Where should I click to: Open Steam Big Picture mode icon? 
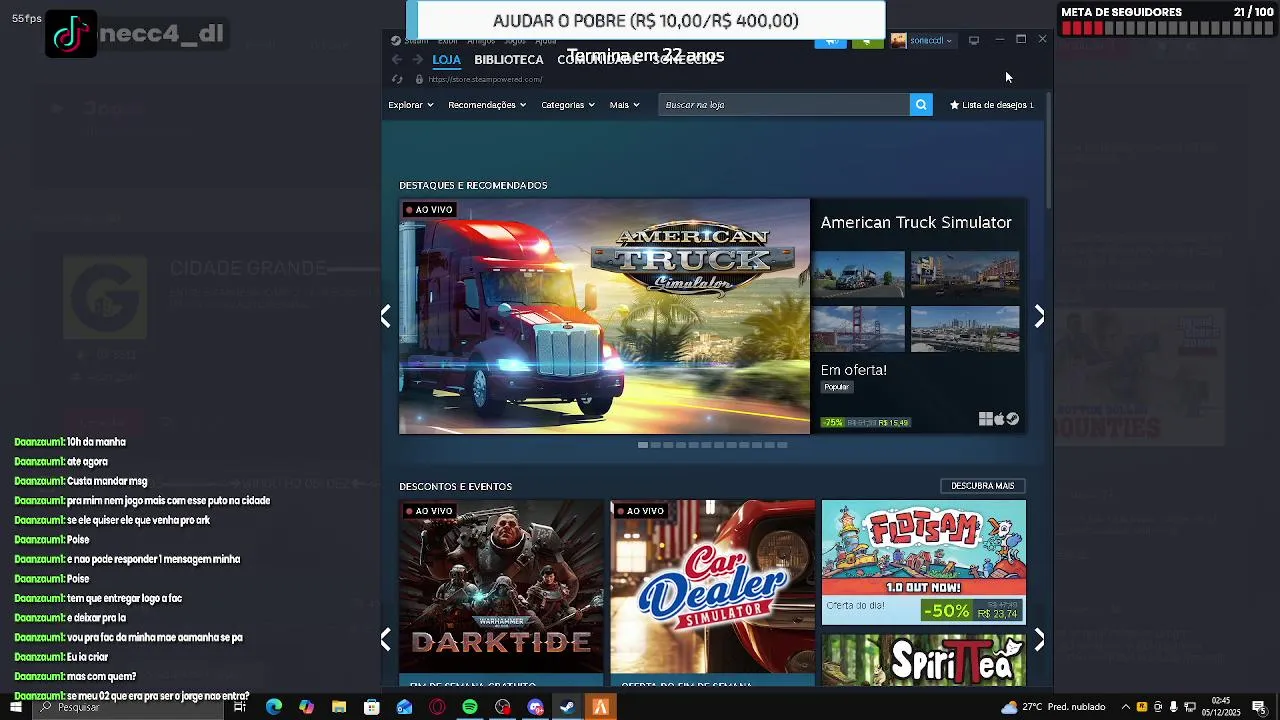[x=974, y=40]
